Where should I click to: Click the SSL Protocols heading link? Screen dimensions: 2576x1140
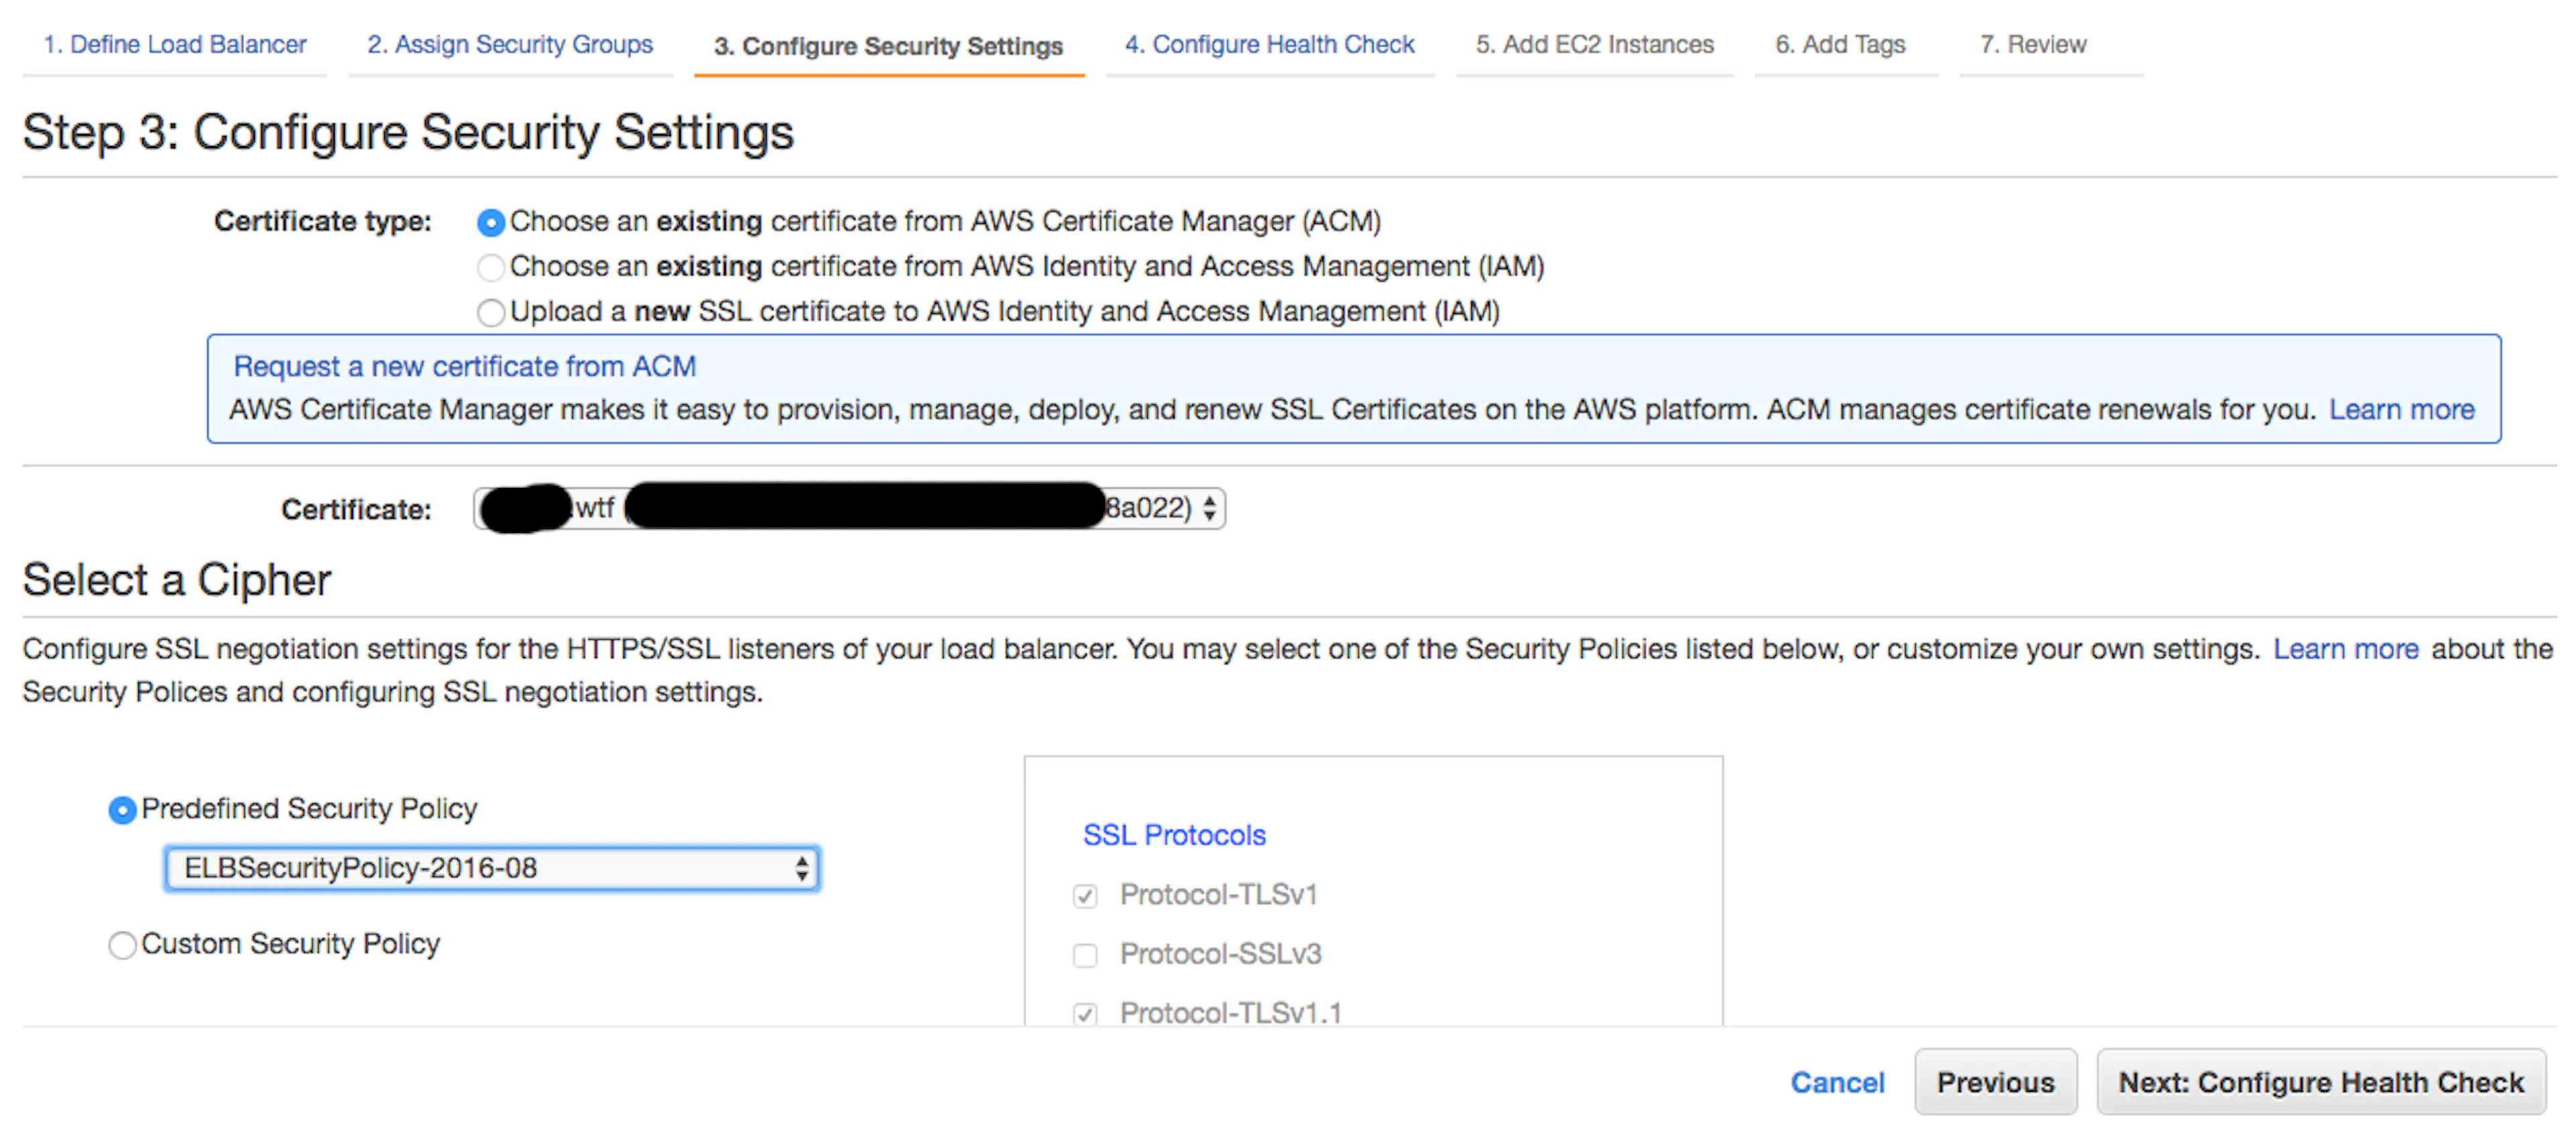pyautogui.click(x=1174, y=835)
